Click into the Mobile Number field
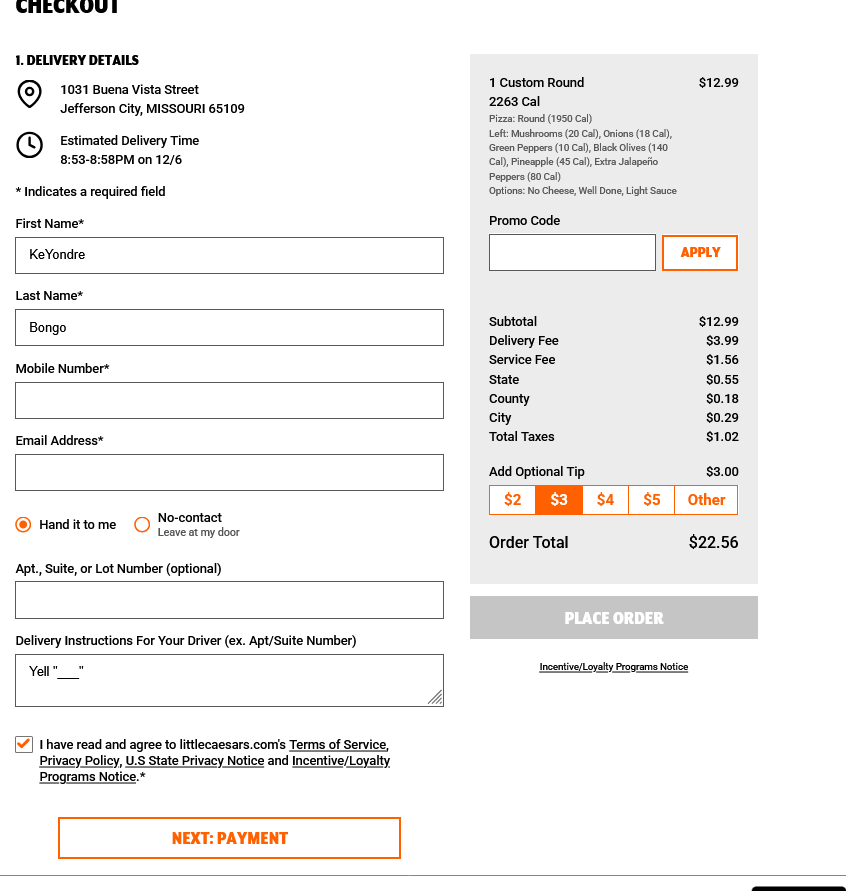846x891 pixels. point(229,400)
